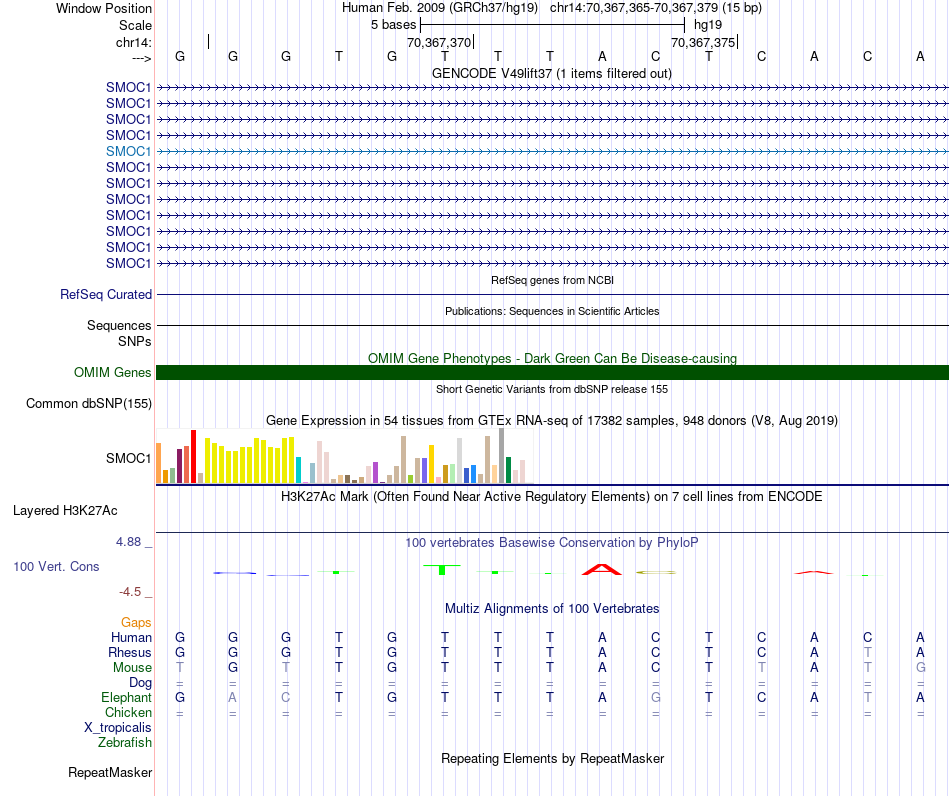Click the tall red bar in GTEx chart
Image resolution: width=950 pixels, height=796 pixels.
pos(193,457)
